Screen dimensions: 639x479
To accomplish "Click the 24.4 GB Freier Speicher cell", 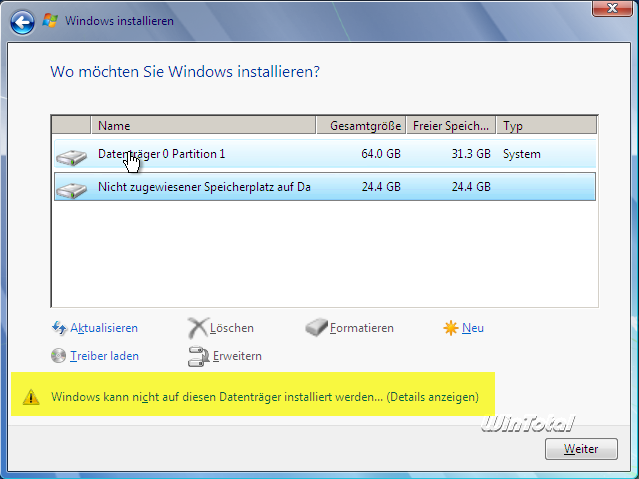I will pyautogui.click(x=471, y=187).
